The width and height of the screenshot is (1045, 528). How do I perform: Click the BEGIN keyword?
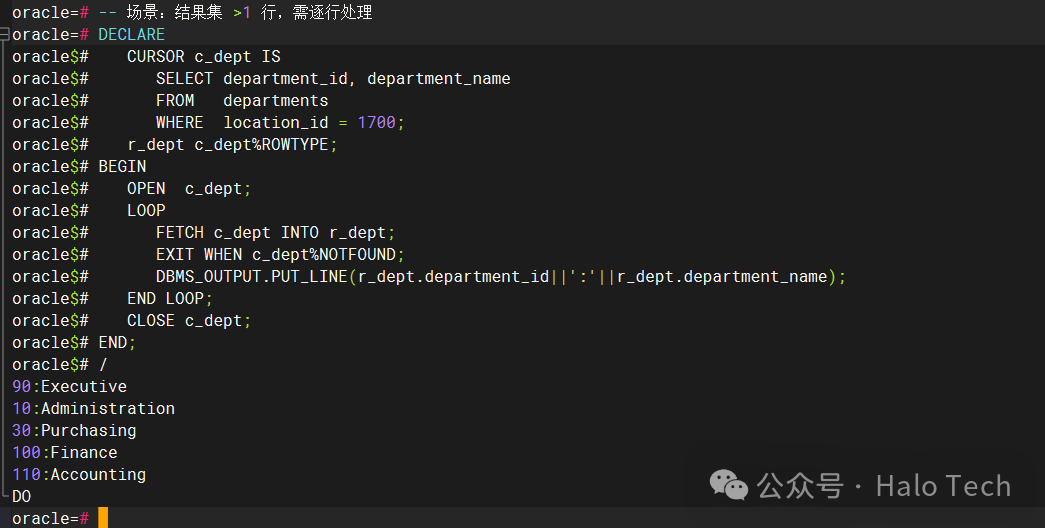tap(122, 167)
